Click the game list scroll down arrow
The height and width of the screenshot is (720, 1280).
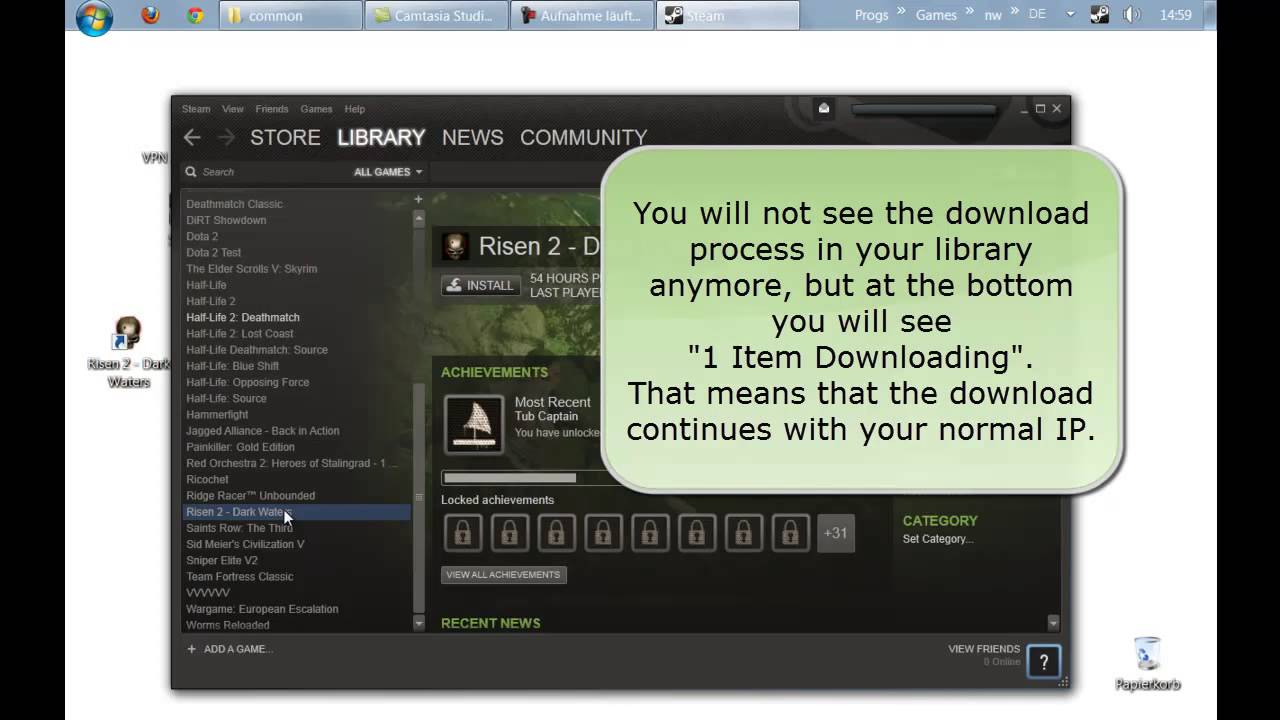(x=419, y=623)
